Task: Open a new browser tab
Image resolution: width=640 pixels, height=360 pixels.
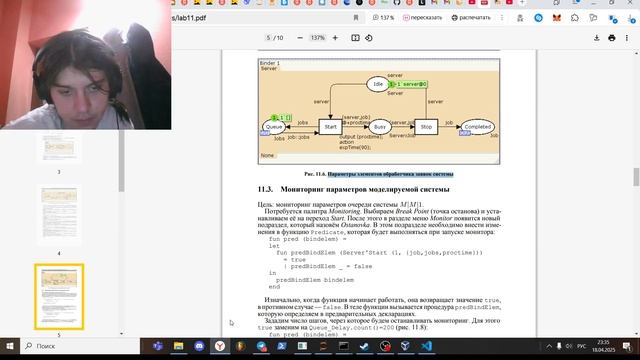Action: coord(522,2)
